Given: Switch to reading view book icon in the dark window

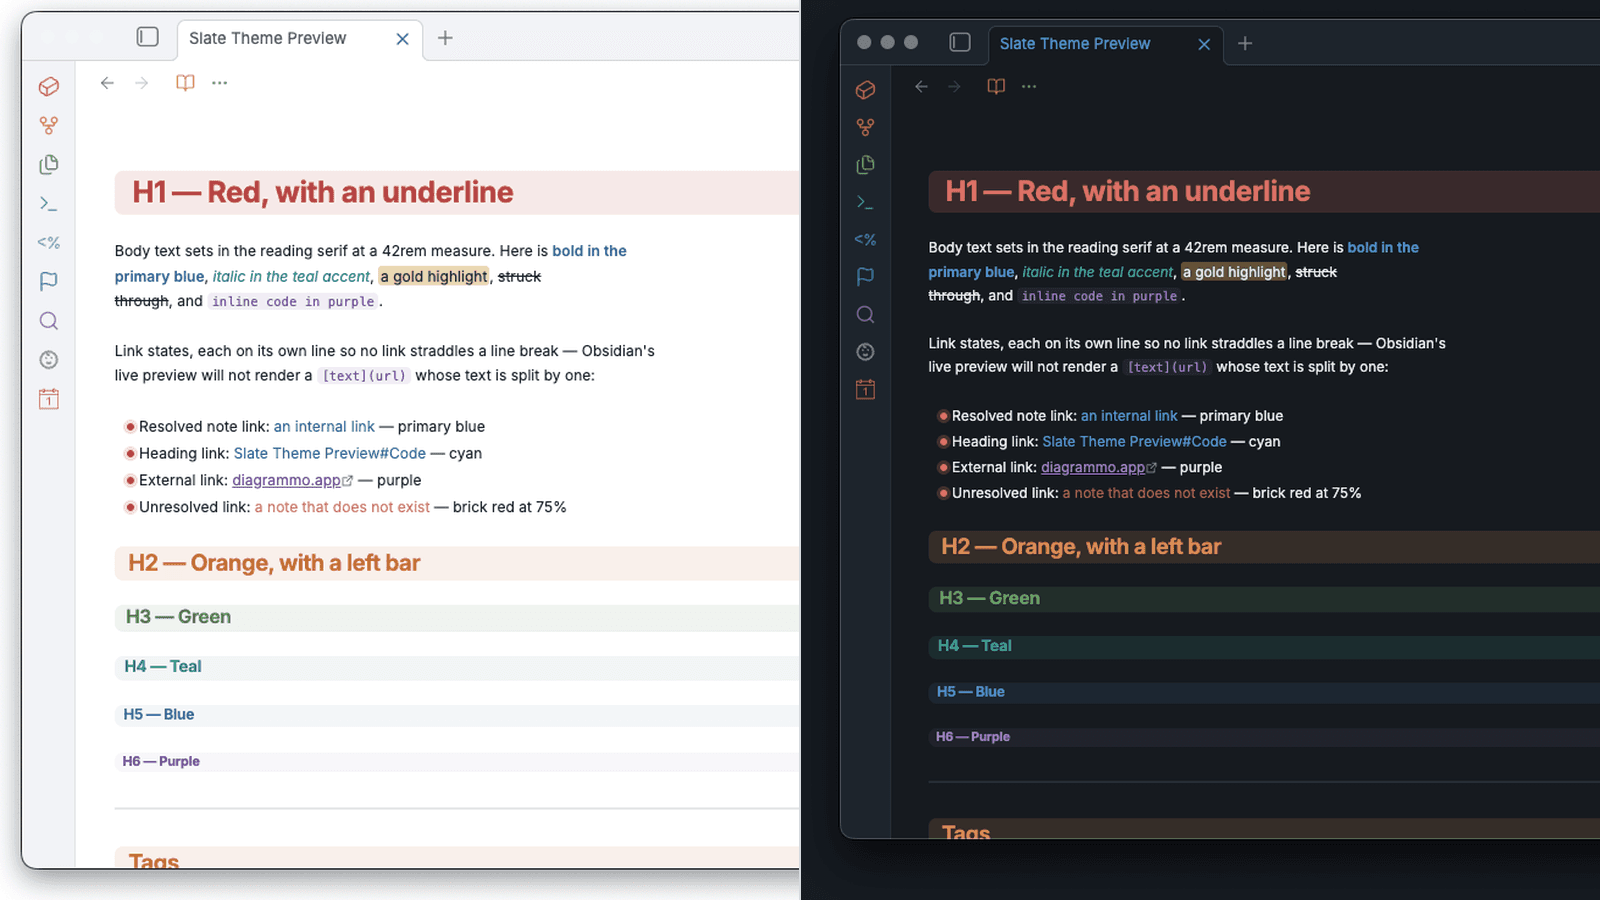Looking at the screenshot, I should (x=996, y=87).
